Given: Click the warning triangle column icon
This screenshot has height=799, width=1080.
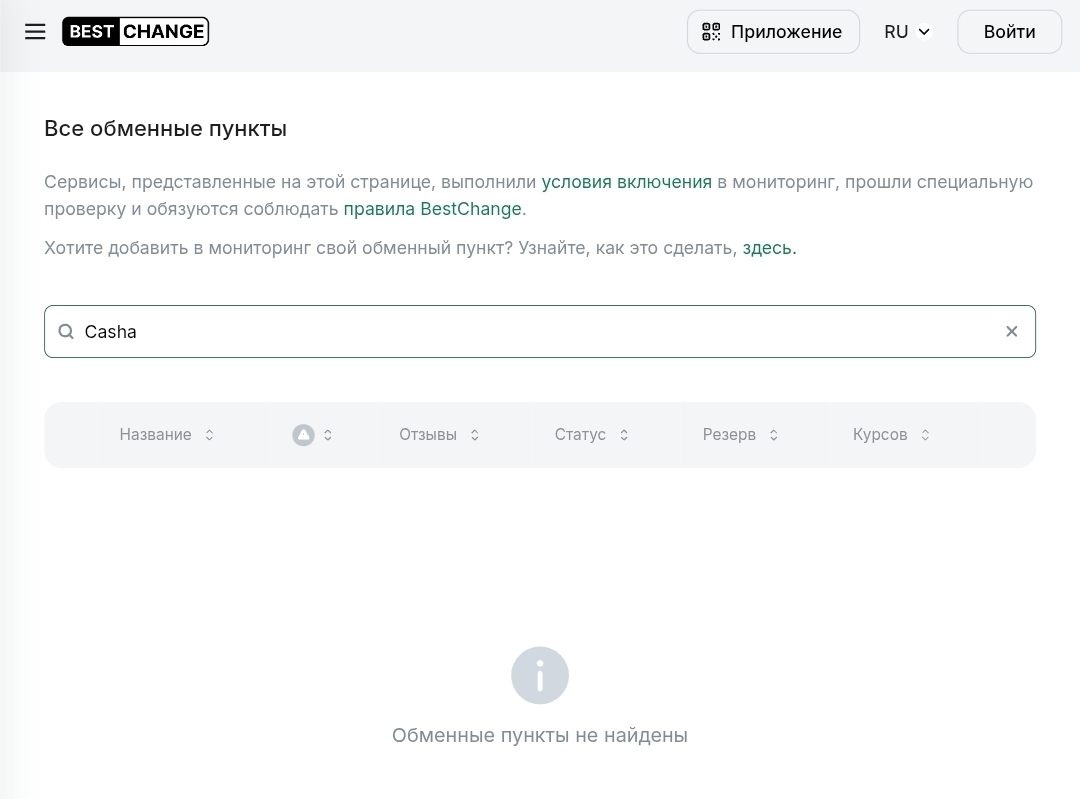Looking at the screenshot, I should (303, 435).
